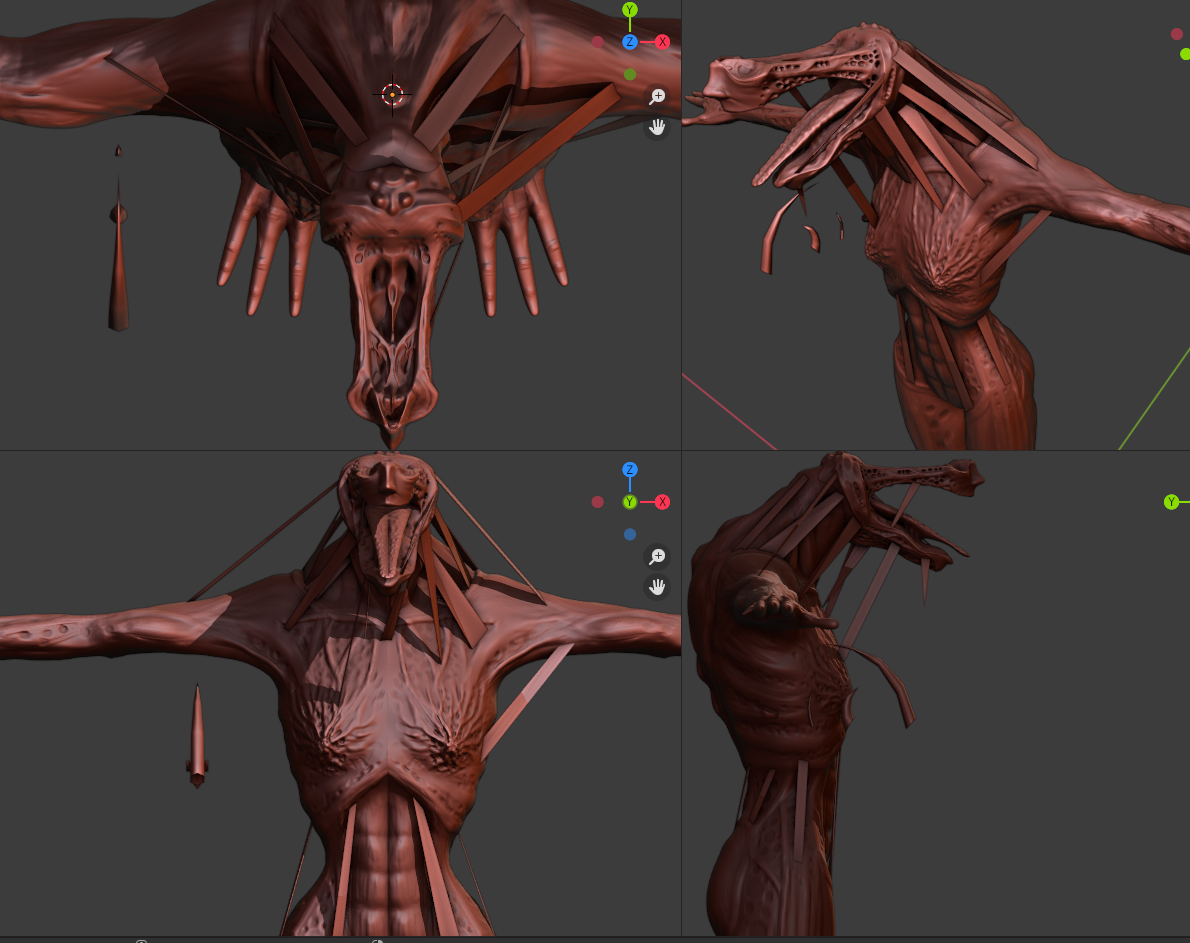The image size is (1190, 943).
Task: Click the zoom magnifier in the front-view viewport
Action: [x=657, y=556]
